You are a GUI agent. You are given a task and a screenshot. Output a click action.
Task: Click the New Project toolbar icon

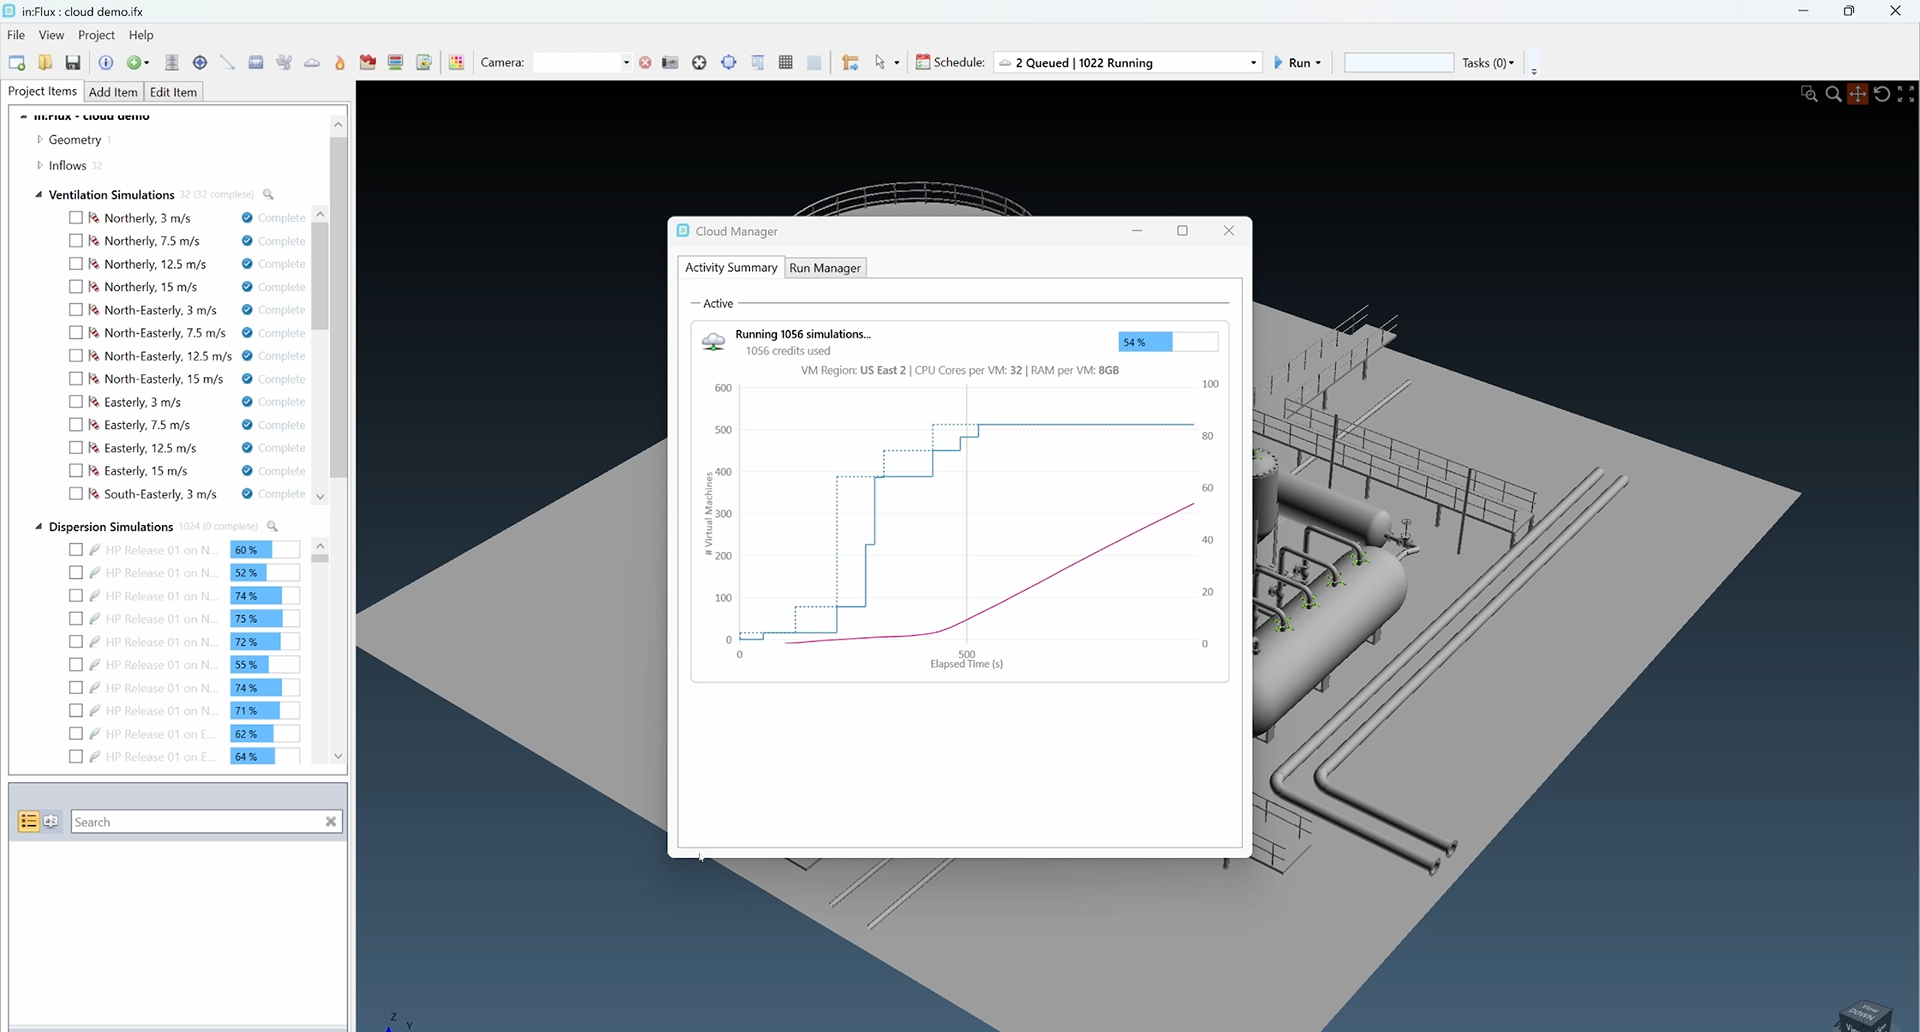(x=17, y=63)
